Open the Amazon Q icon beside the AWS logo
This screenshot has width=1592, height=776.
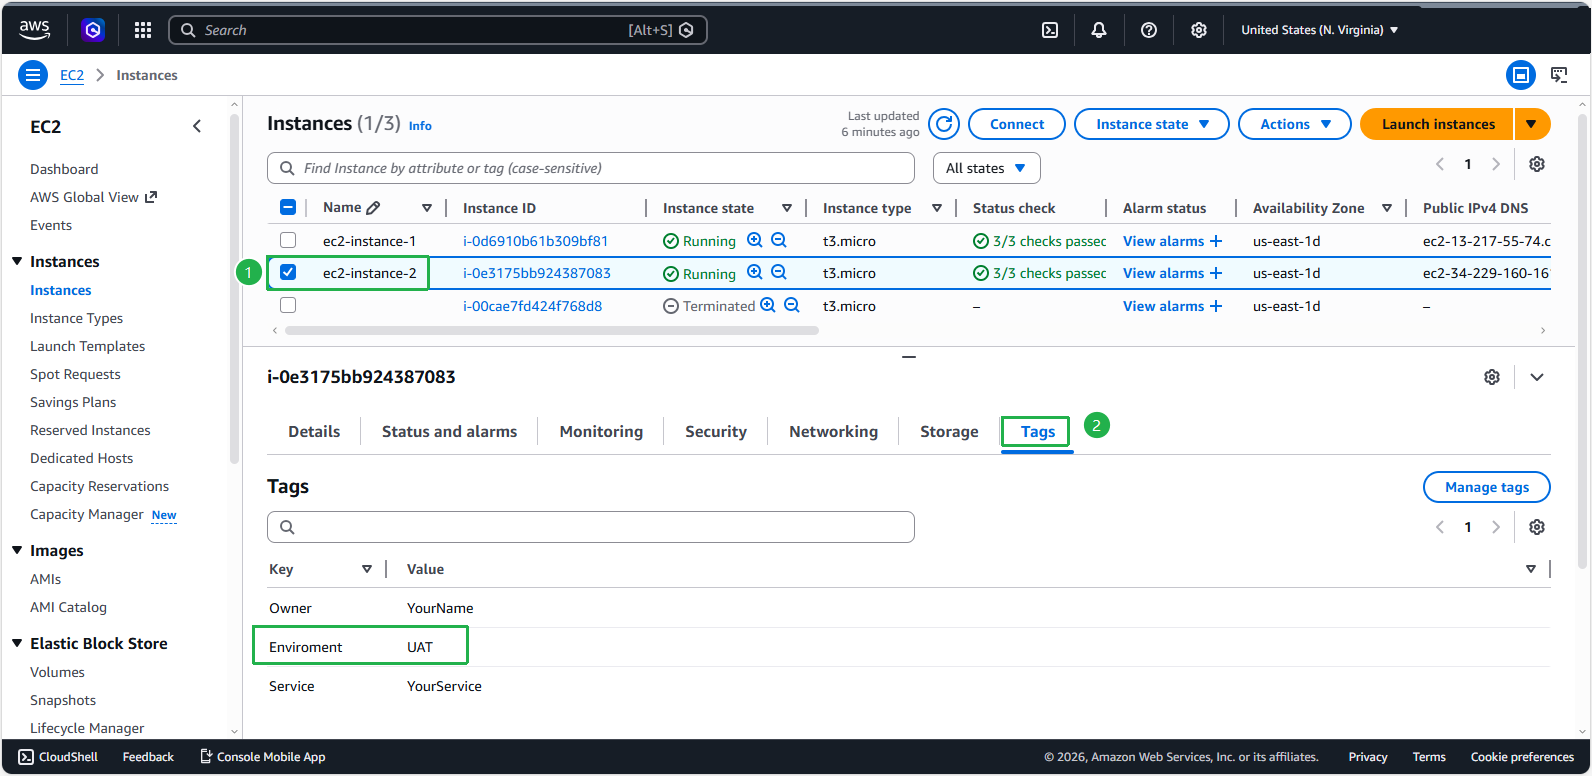(93, 30)
